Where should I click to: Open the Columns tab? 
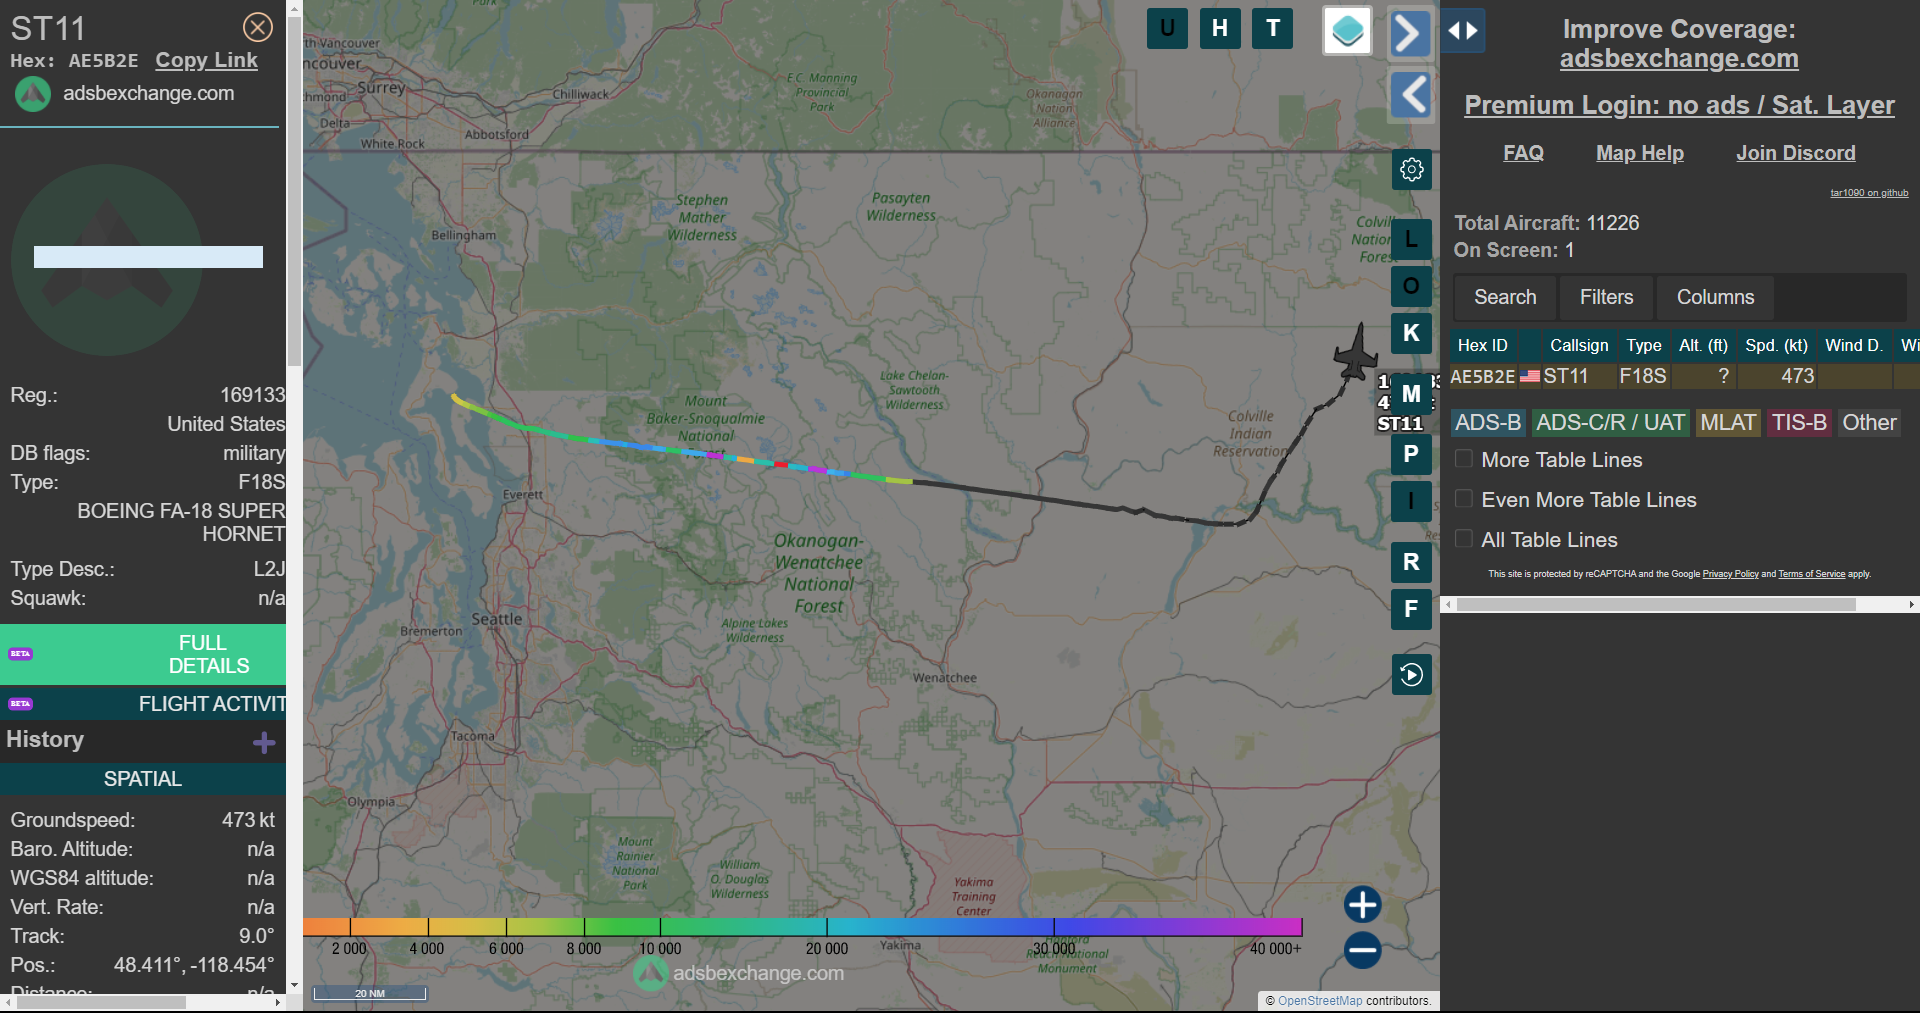coord(1715,297)
